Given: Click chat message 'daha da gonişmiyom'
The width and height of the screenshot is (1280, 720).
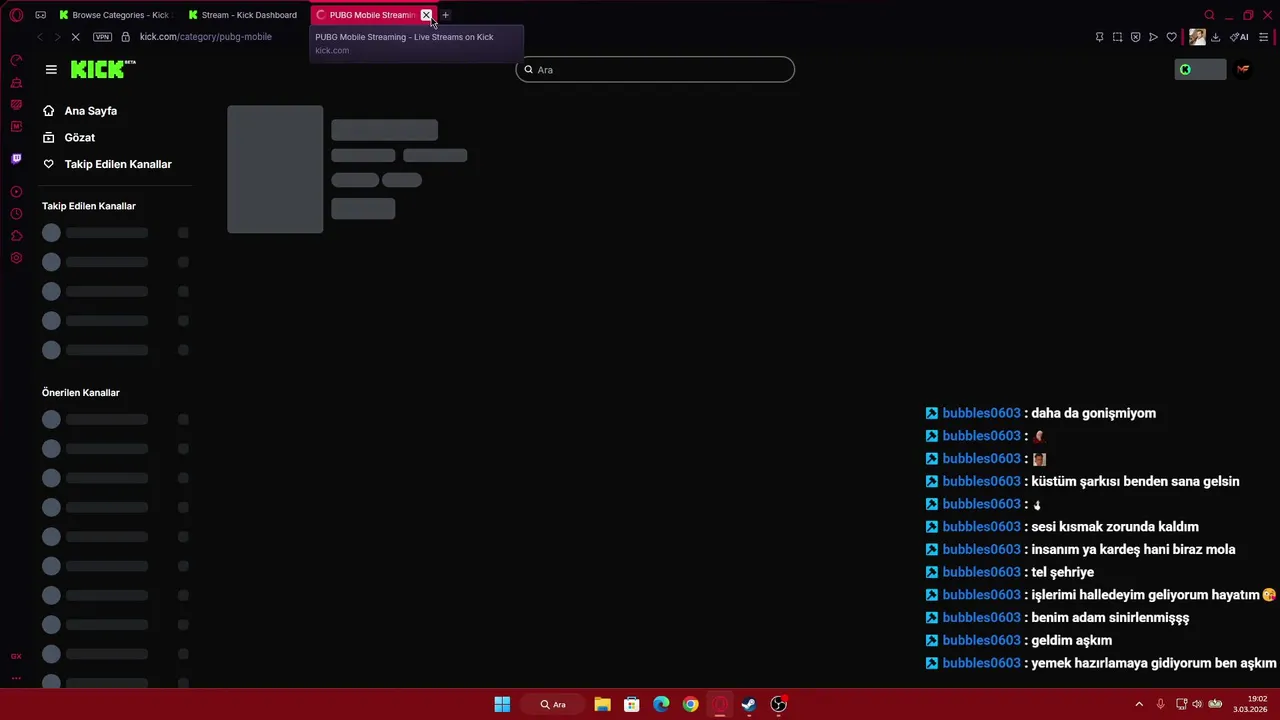Looking at the screenshot, I should [x=1093, y=413].
